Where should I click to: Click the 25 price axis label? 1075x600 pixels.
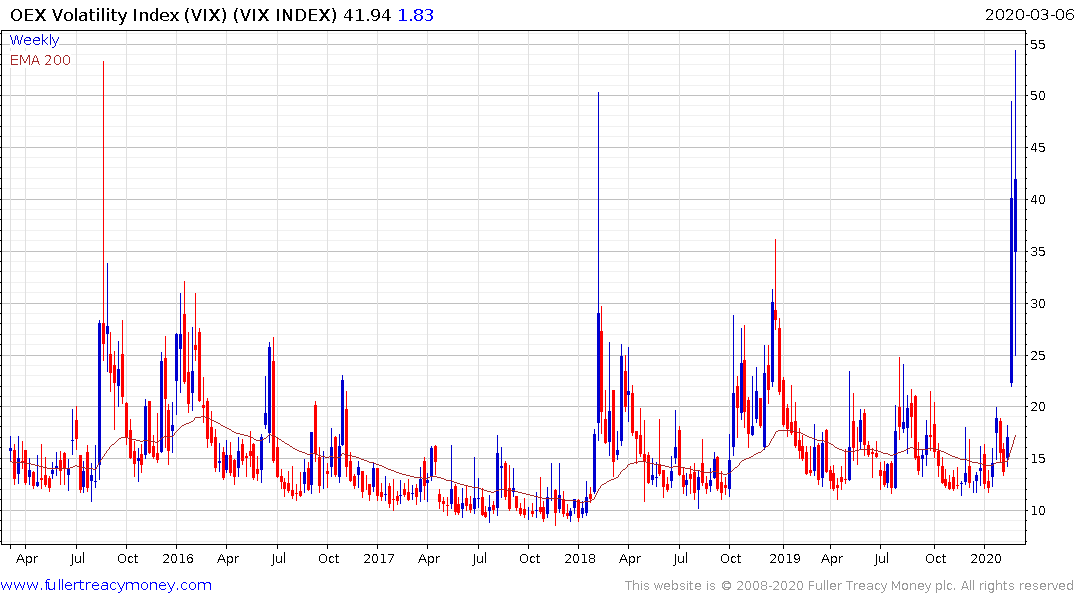tap(1037, 355)
